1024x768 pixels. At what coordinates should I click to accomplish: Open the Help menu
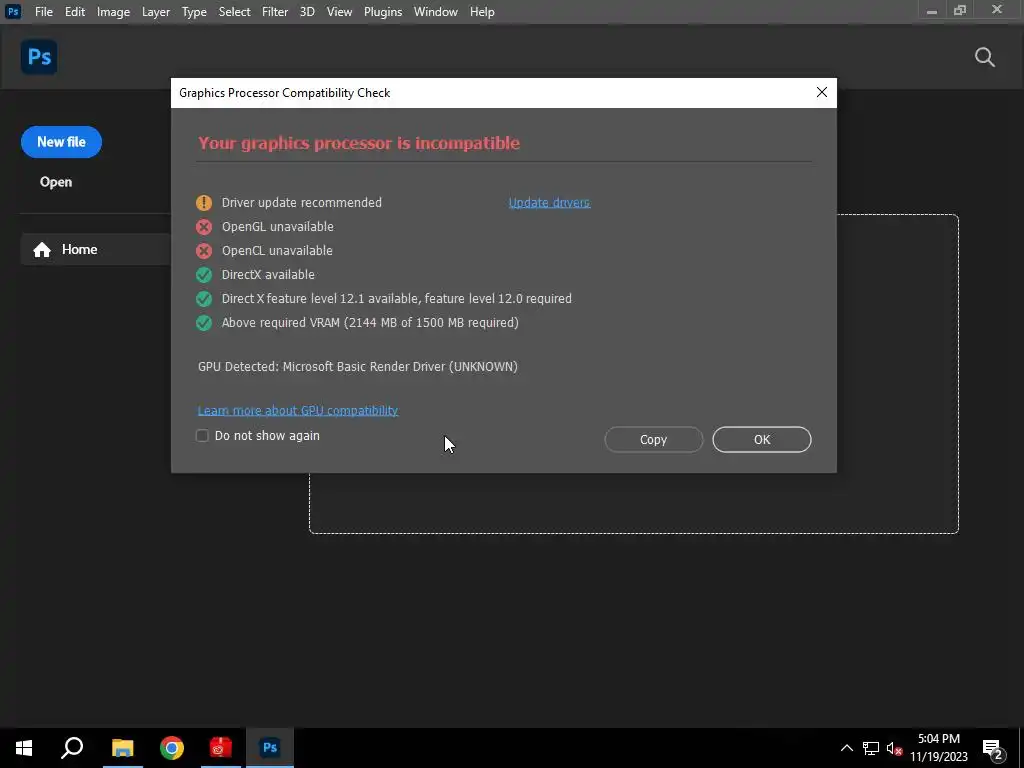pos(482,12)
